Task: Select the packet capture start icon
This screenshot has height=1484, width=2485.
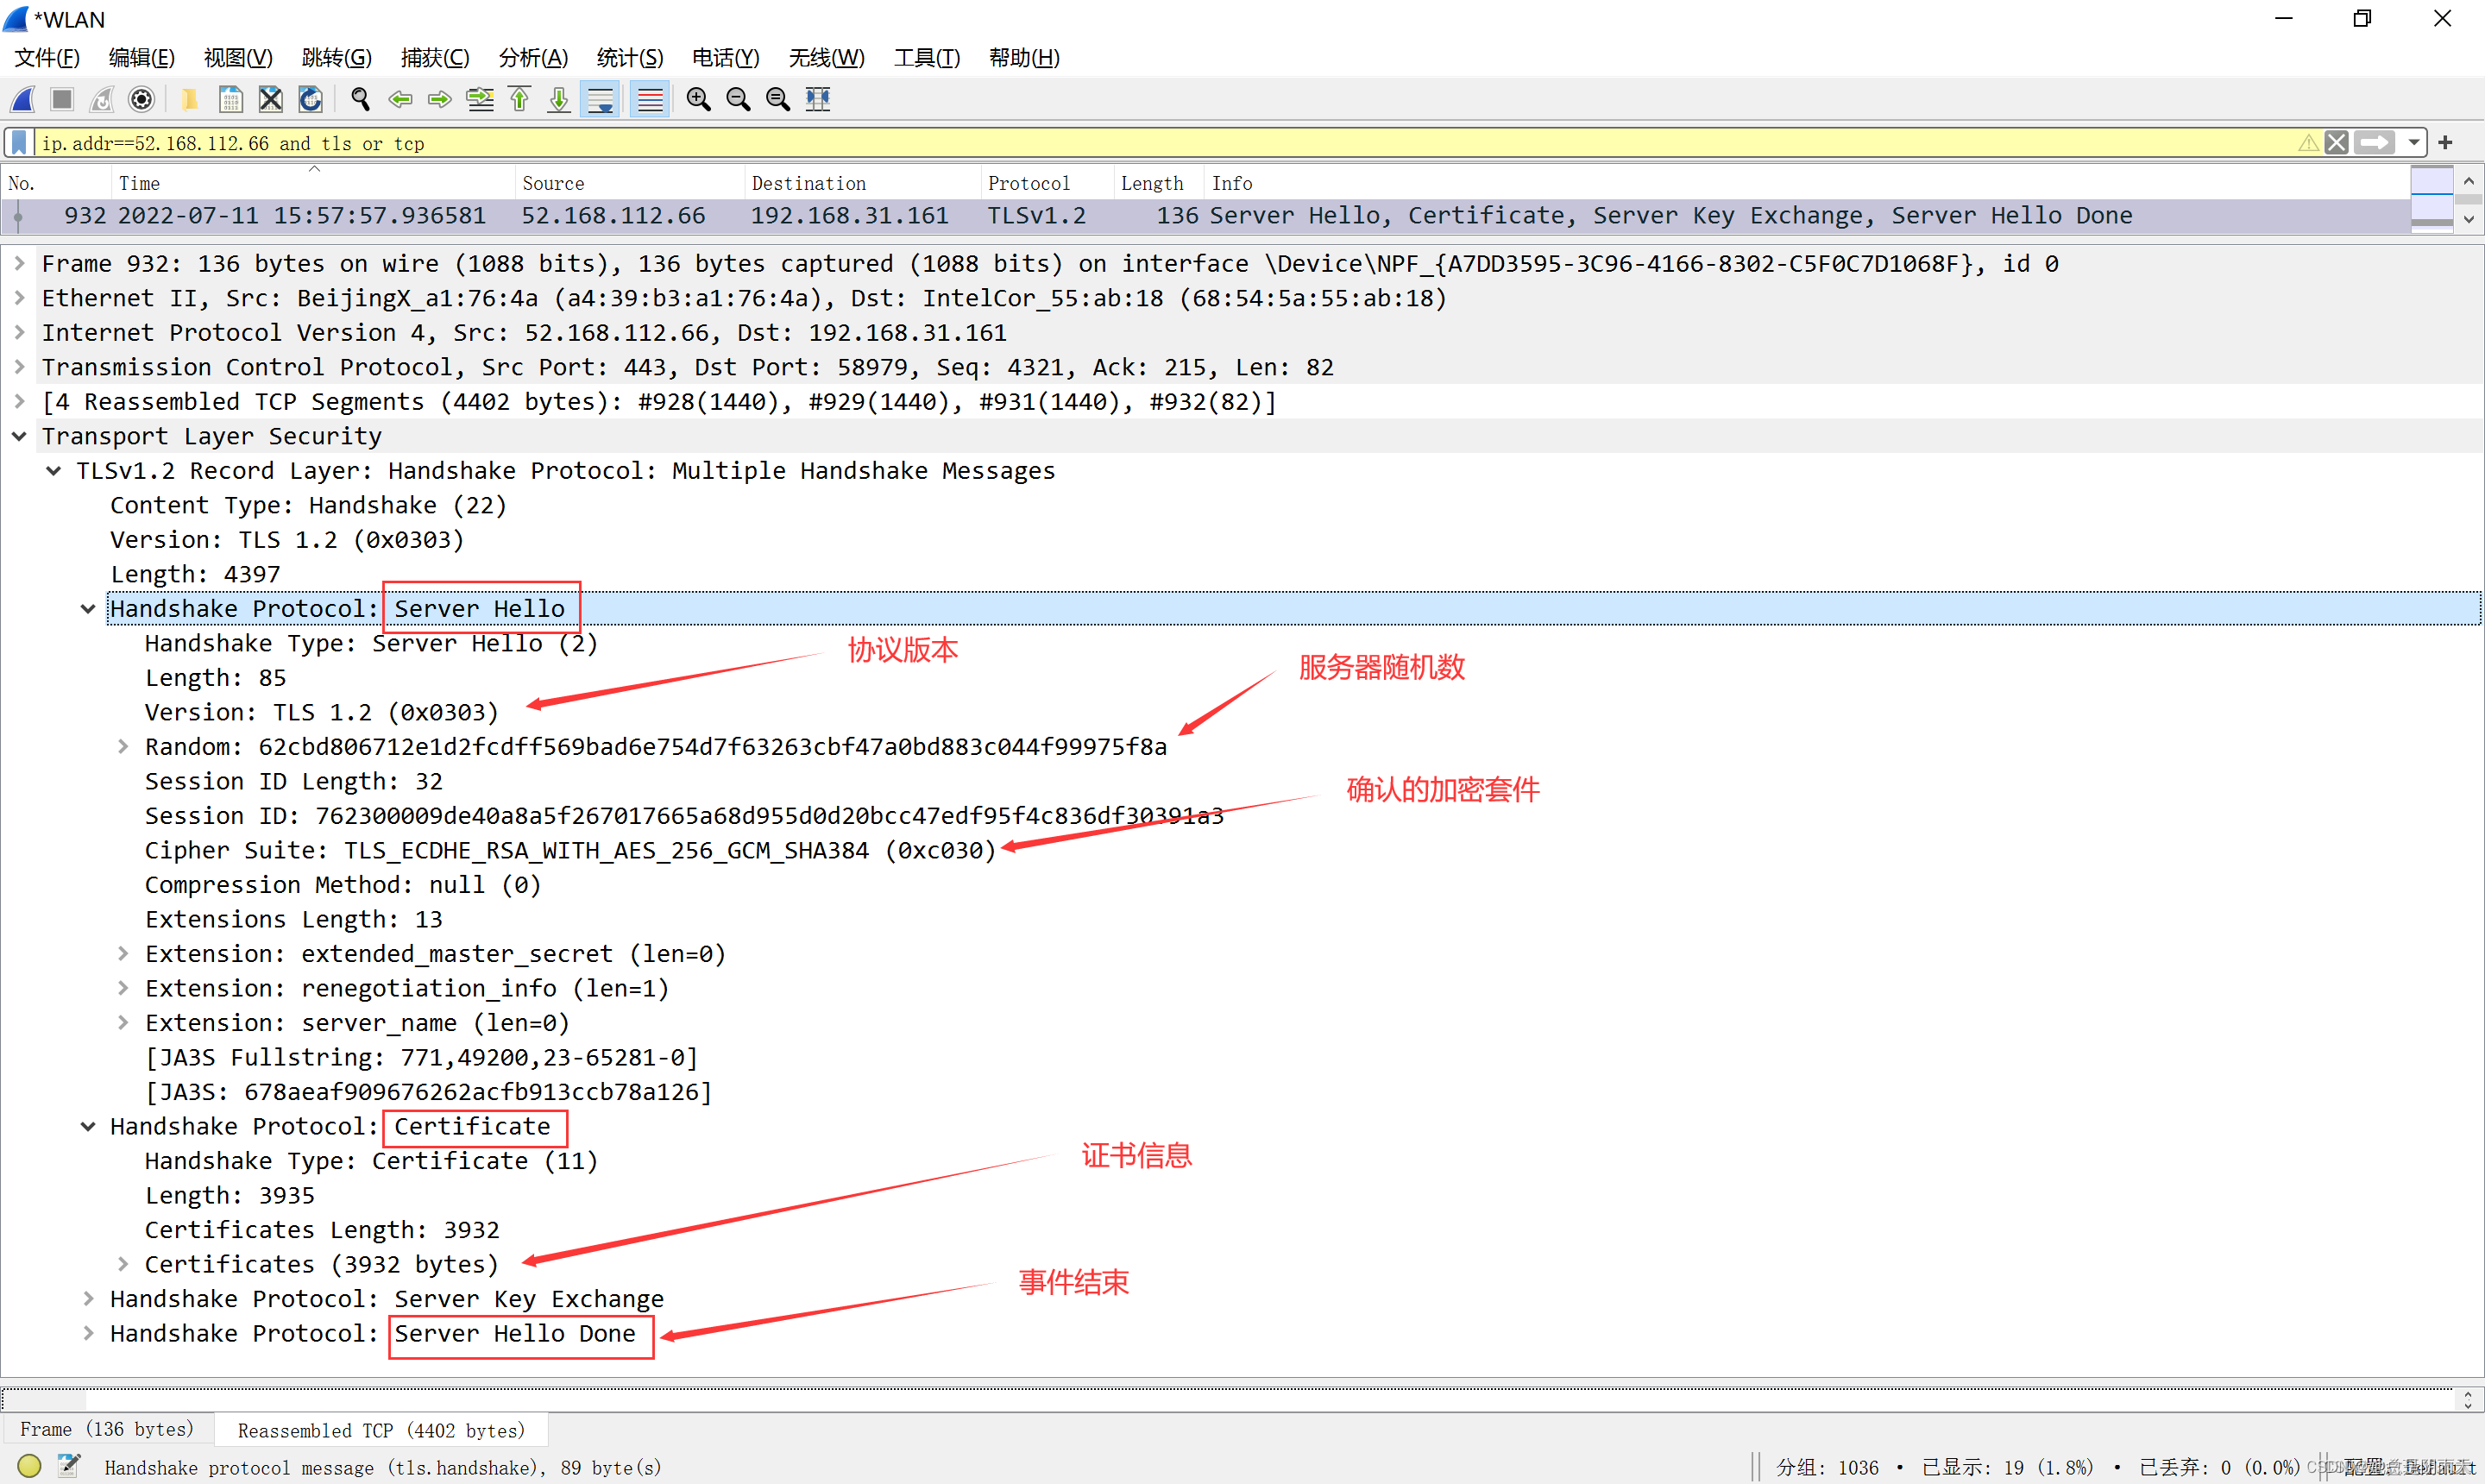Action: 28,99
